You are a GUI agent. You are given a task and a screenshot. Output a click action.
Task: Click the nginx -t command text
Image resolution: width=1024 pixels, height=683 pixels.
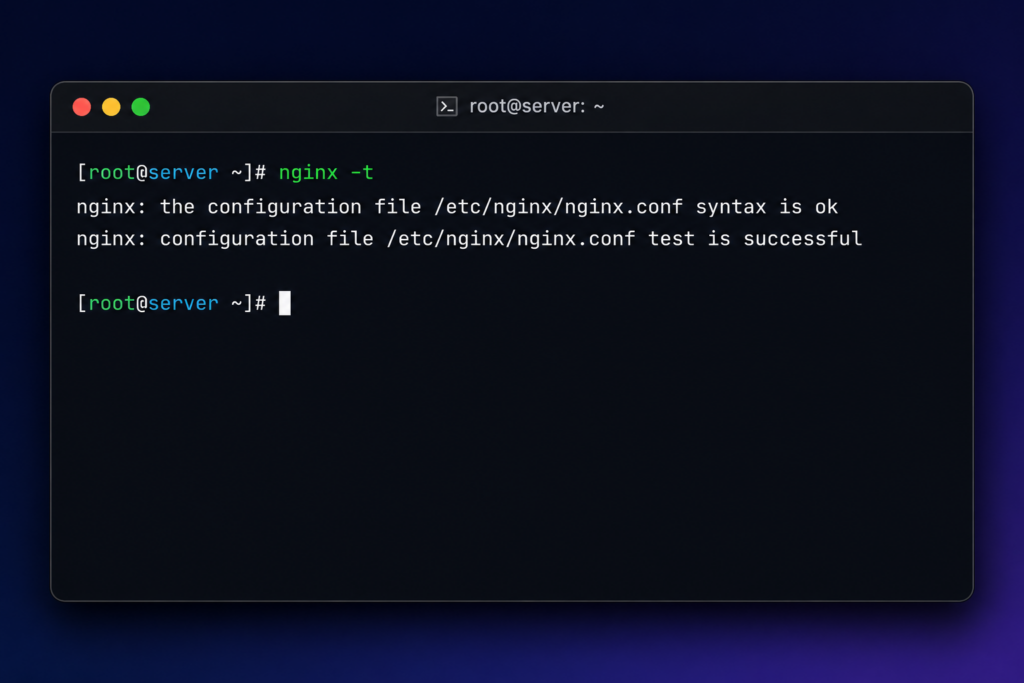[x=326, y=172]
